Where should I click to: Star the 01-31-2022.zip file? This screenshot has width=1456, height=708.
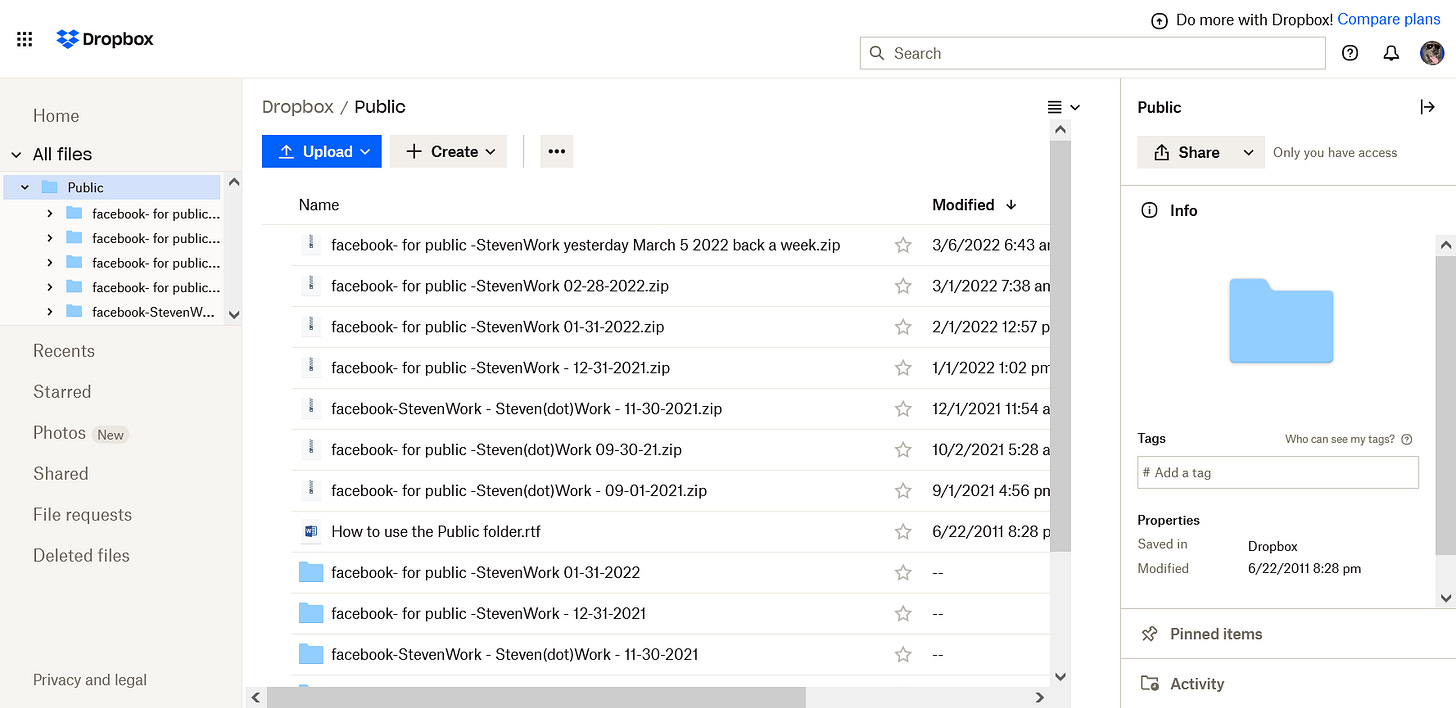point(903,327)
